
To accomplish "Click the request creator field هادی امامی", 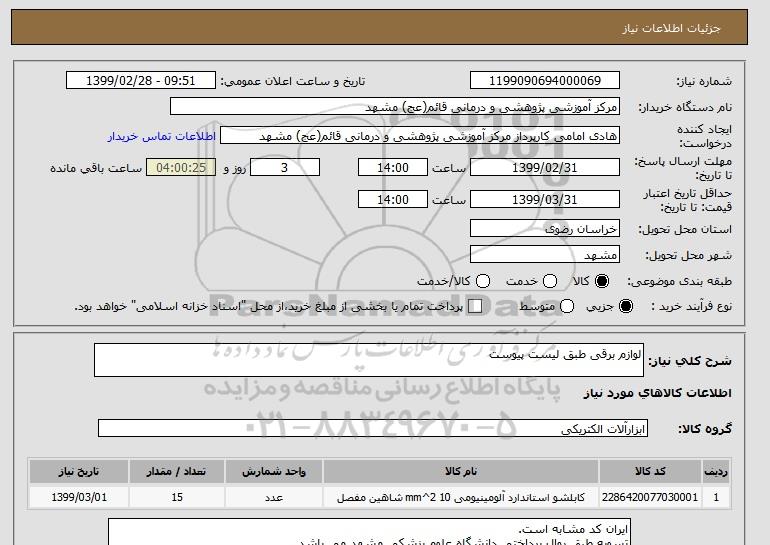I will pyautogui.click(x=420, y=136).
